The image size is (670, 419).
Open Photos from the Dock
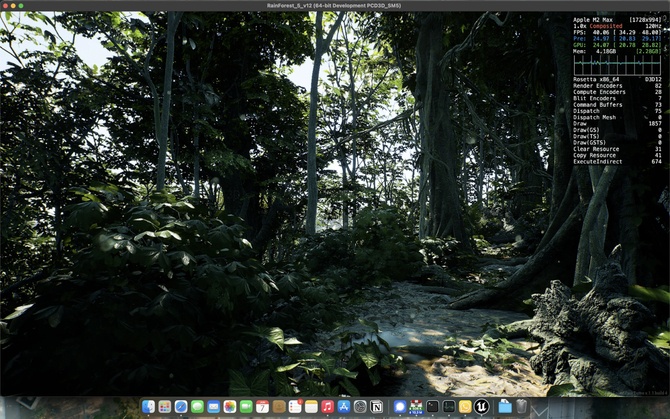click(x=229, y=407)
